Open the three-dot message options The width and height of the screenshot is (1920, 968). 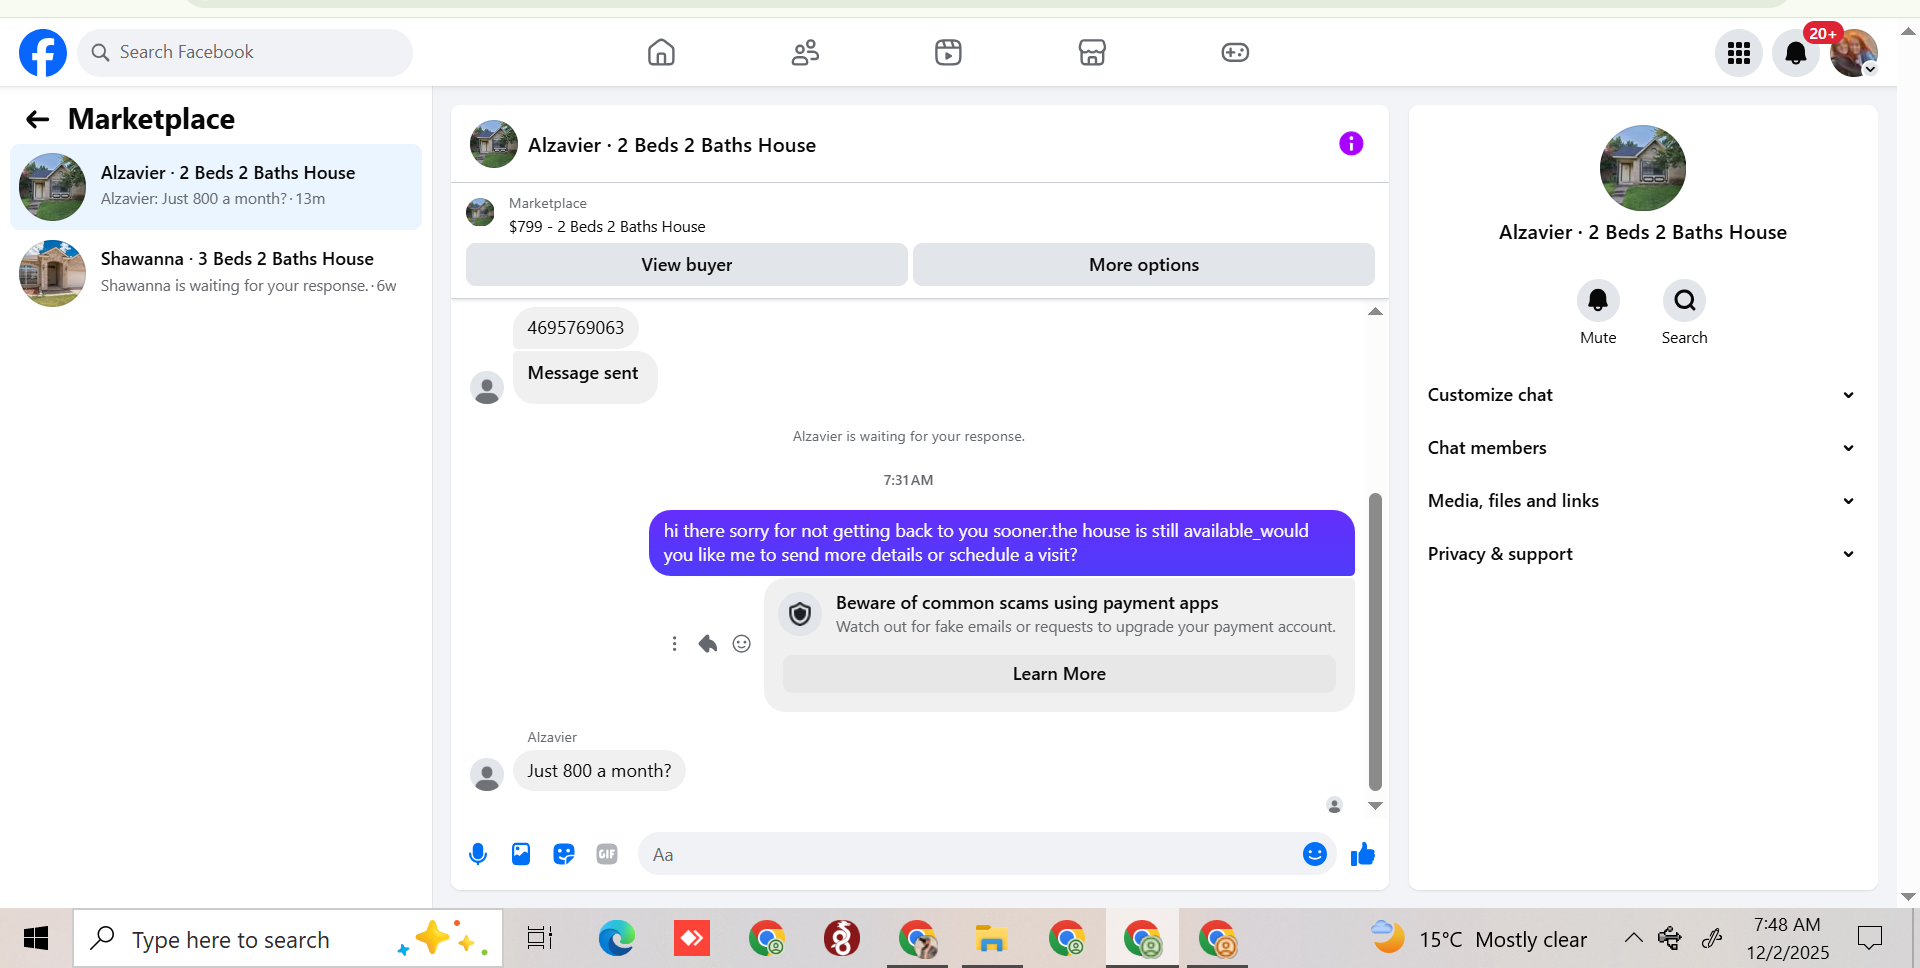coord(674,644)
